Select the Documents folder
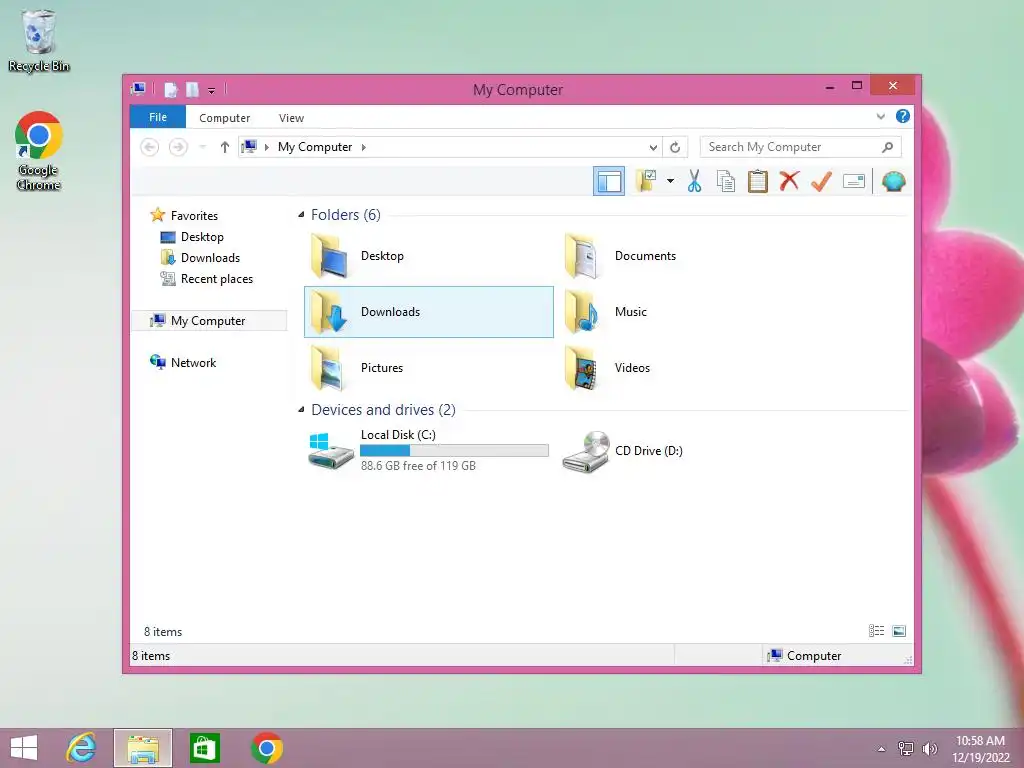The width and height of the screenshot is (1024, 768). (682, 256)
